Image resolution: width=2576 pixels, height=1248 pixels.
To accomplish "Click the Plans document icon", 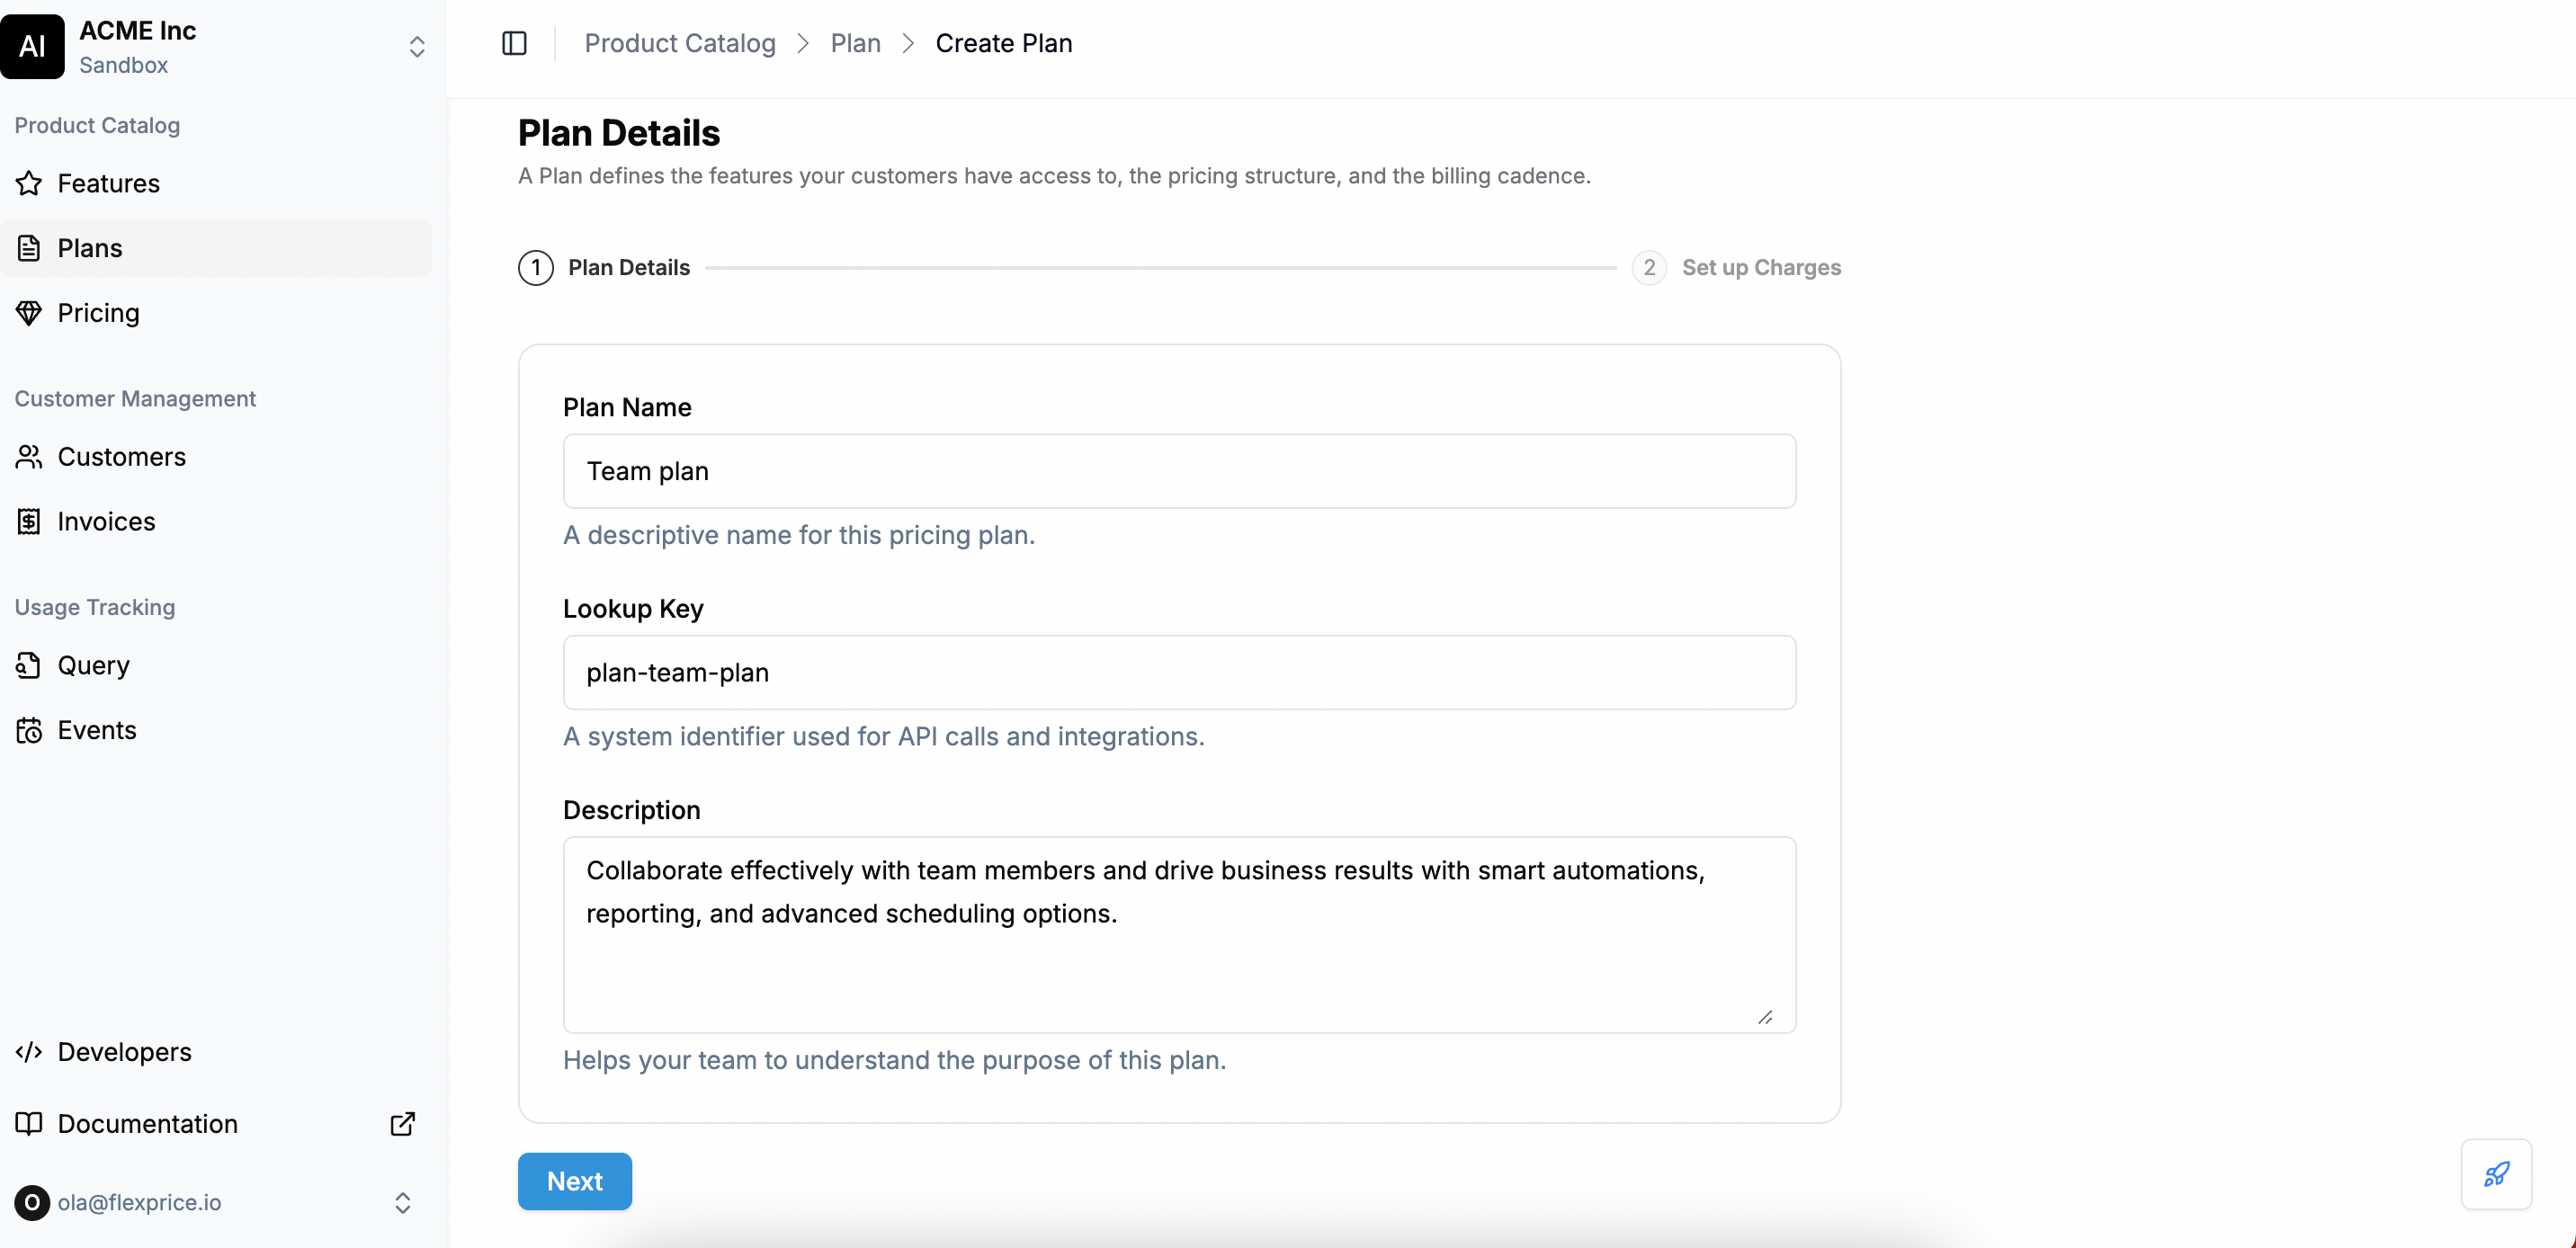I will [x=29, y=248].
